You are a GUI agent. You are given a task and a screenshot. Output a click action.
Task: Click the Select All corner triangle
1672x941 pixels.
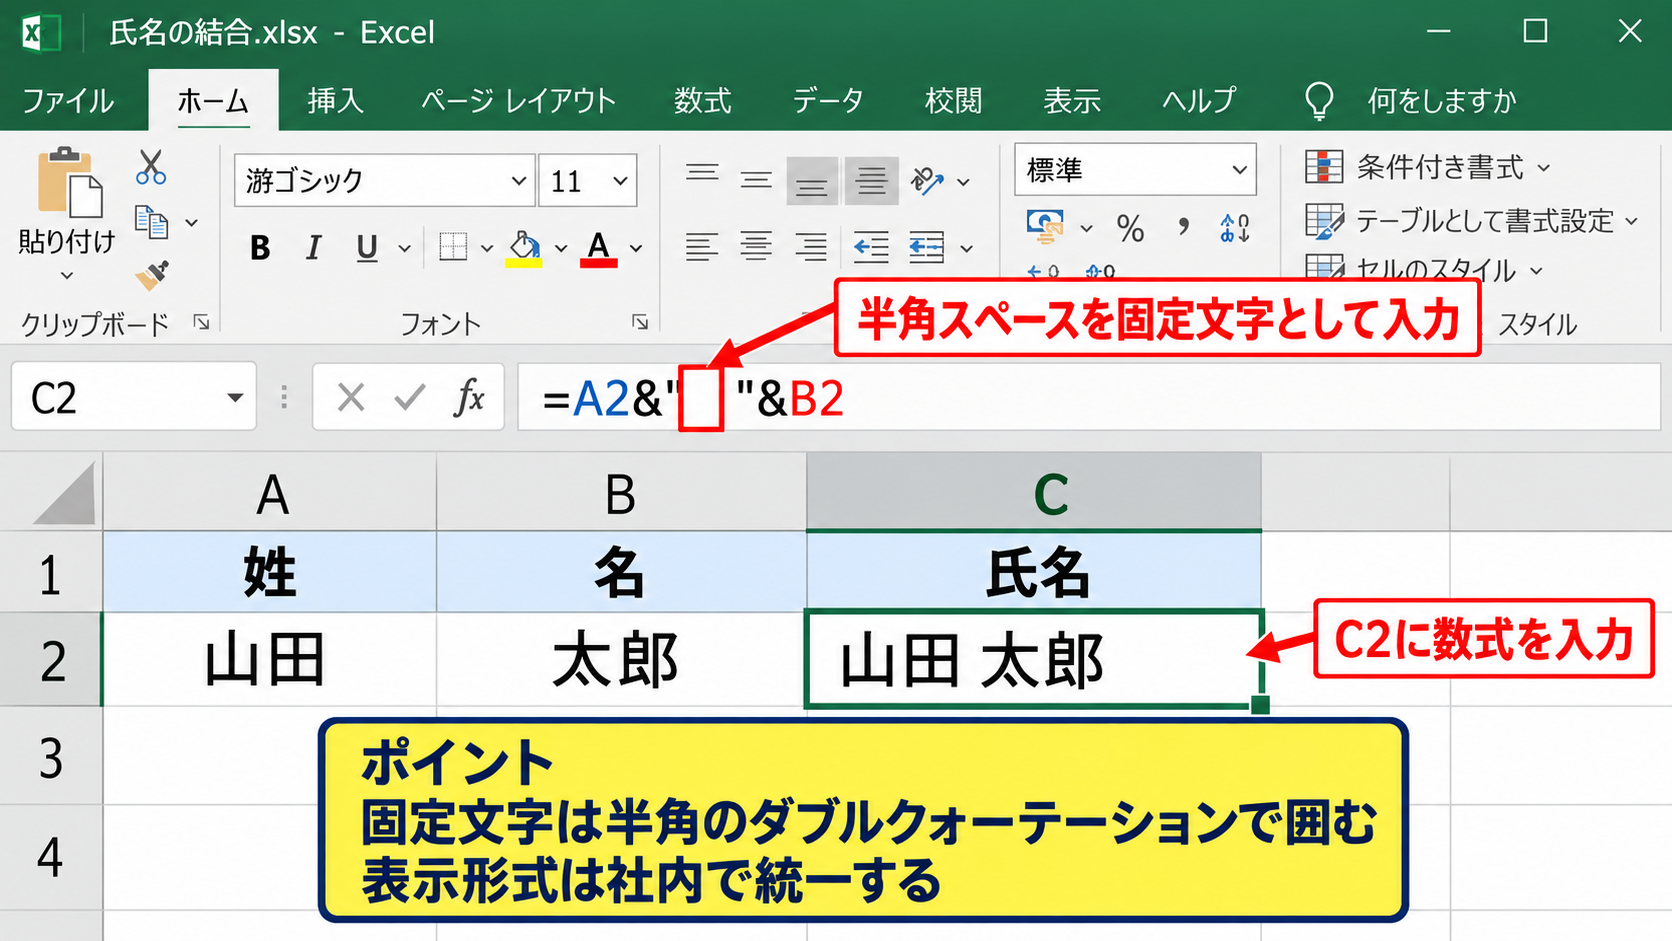click(x=66, y=493)
